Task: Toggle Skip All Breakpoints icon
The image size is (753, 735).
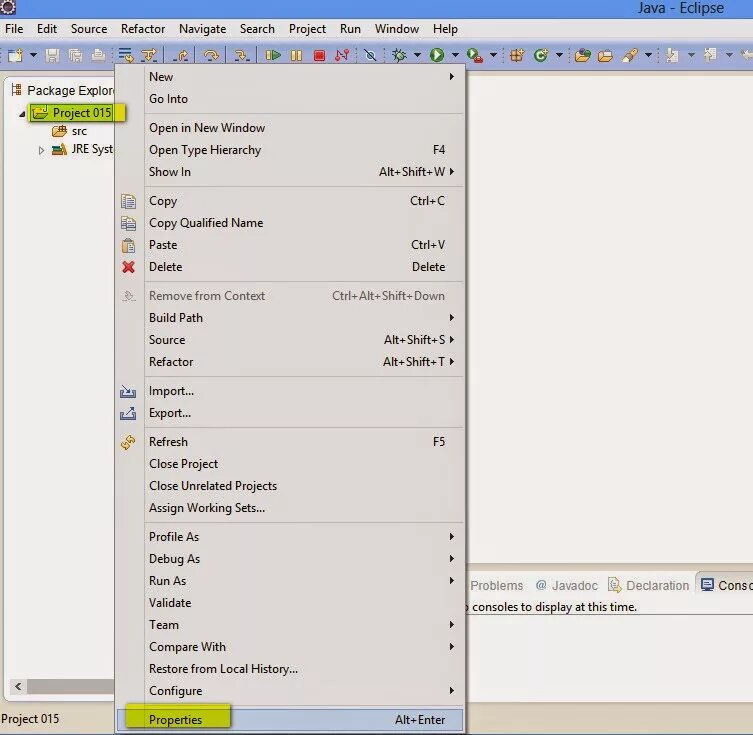Action: 370,56
